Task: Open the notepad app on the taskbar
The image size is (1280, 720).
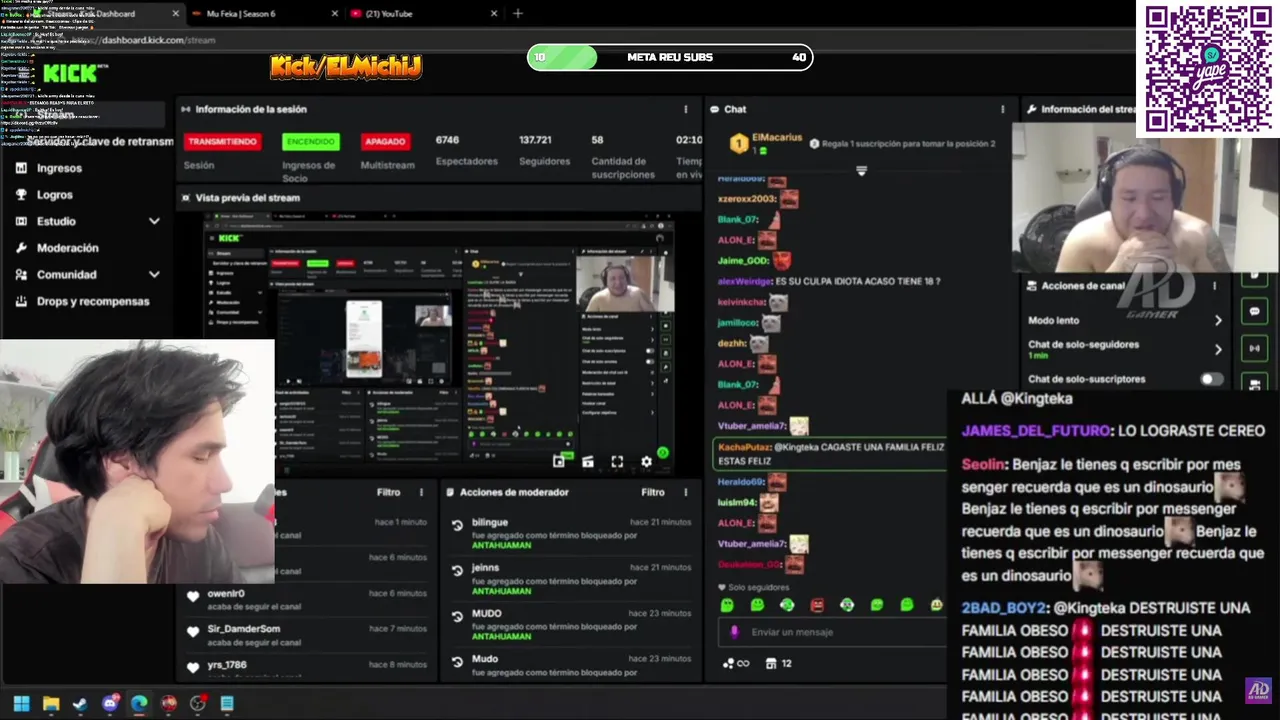Action: coord(227,704)
